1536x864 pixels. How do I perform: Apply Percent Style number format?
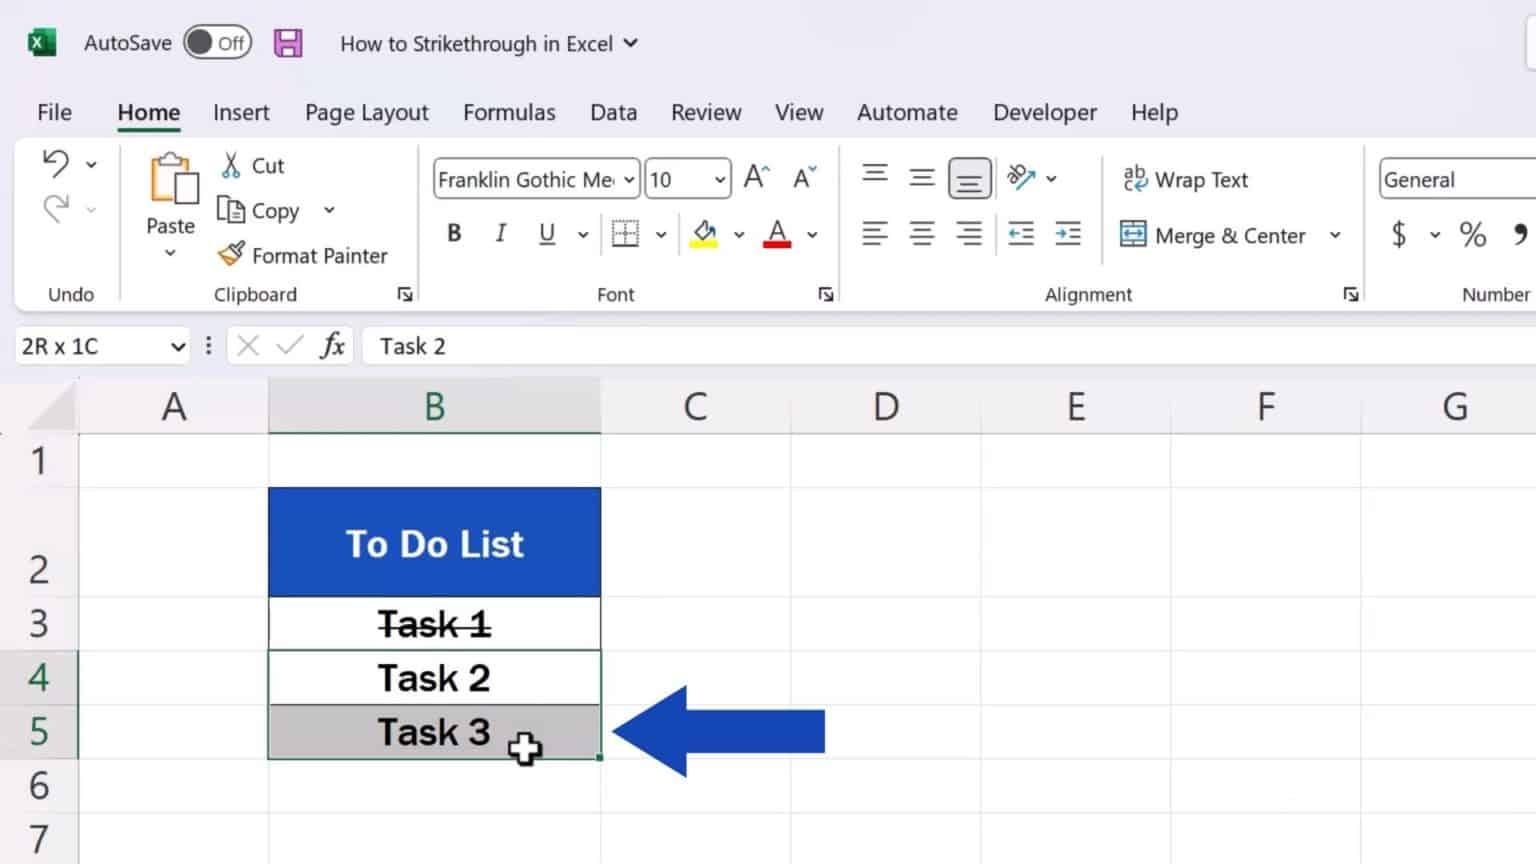[x=1471, y=234]
